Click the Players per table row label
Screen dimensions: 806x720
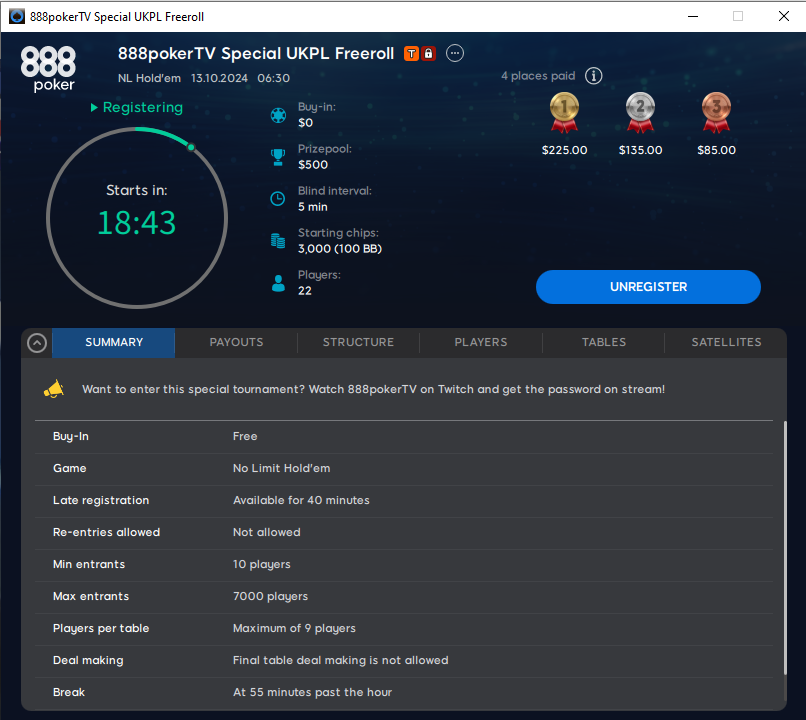point(101,628)
